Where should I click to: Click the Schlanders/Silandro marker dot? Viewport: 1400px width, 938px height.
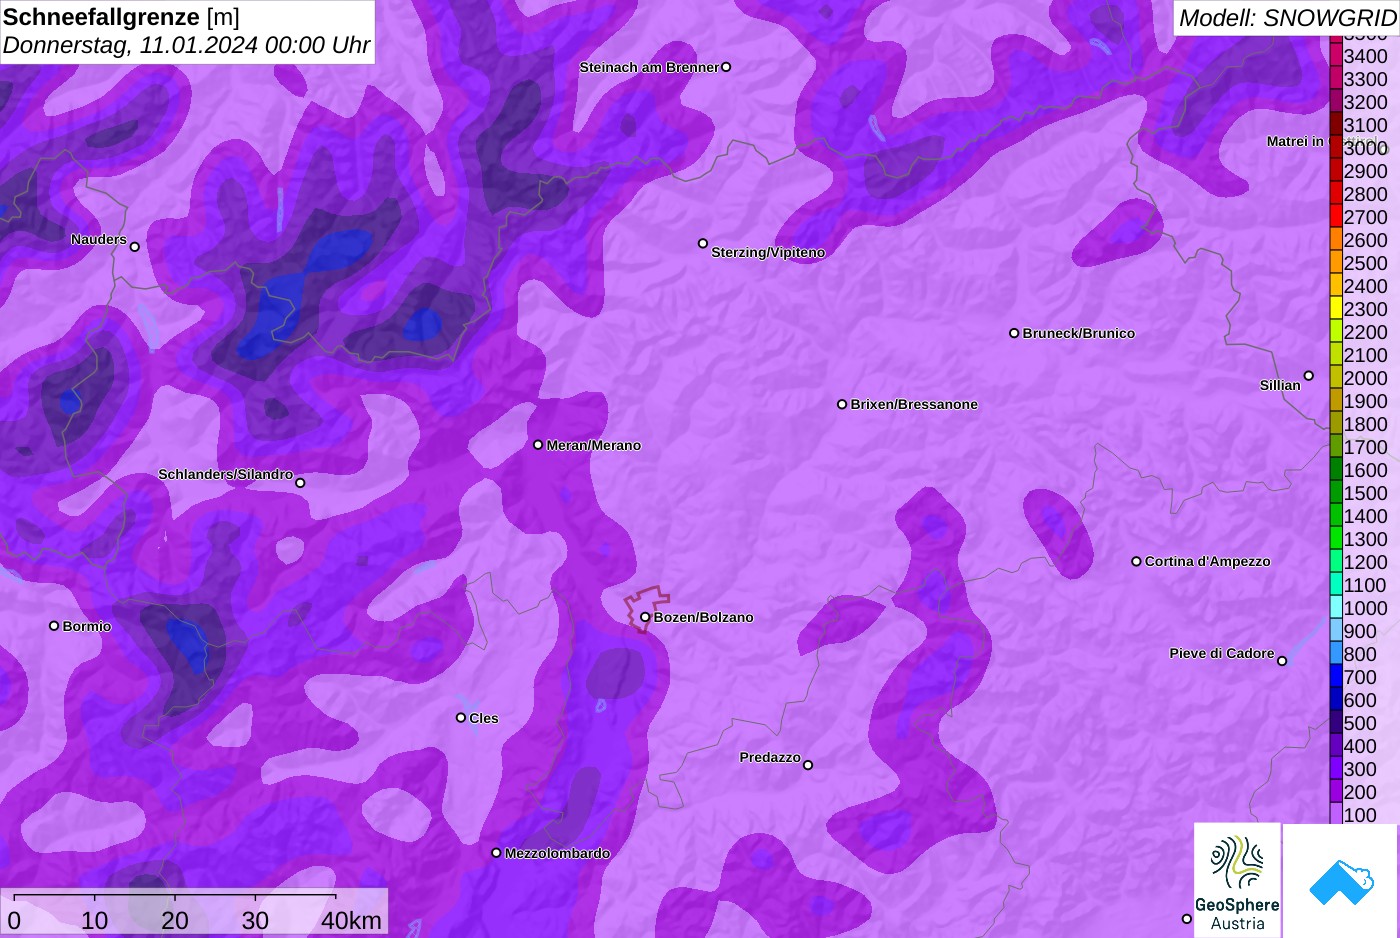[300, 483]
